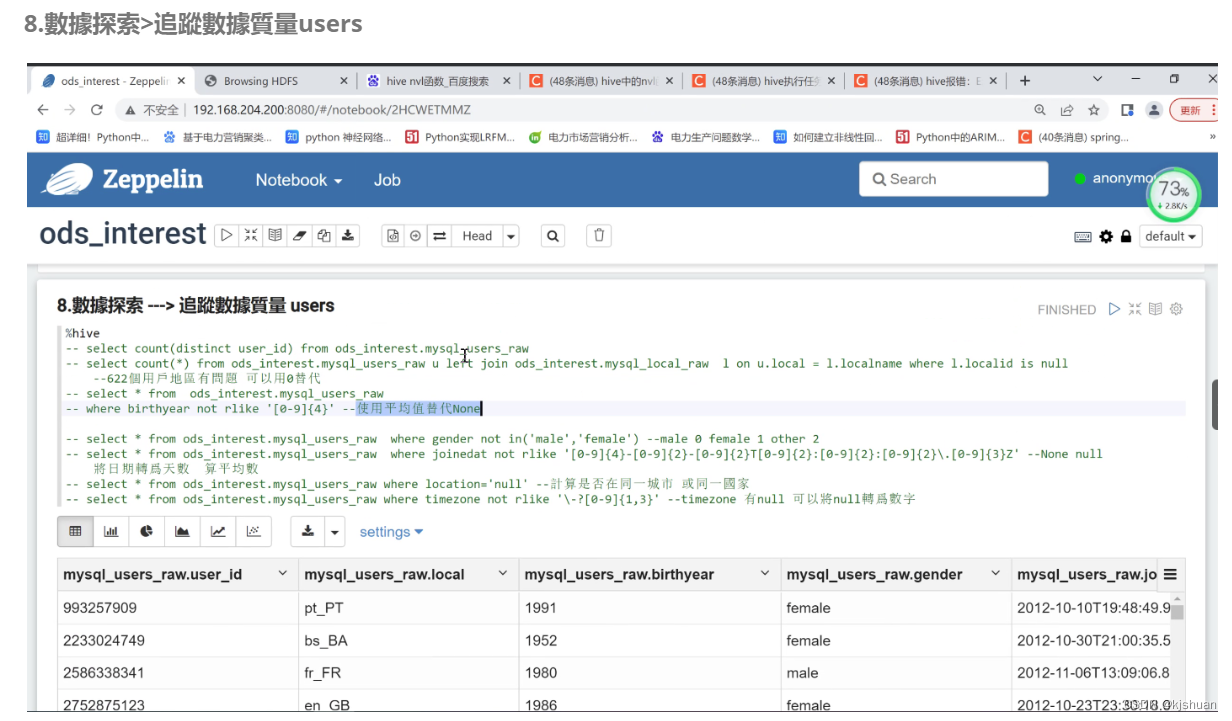Focus the Zeppelin Search field
Image resolution: width=1232 pixels, height=721 pixels.
pyautogui.click(x=953, y=179)
